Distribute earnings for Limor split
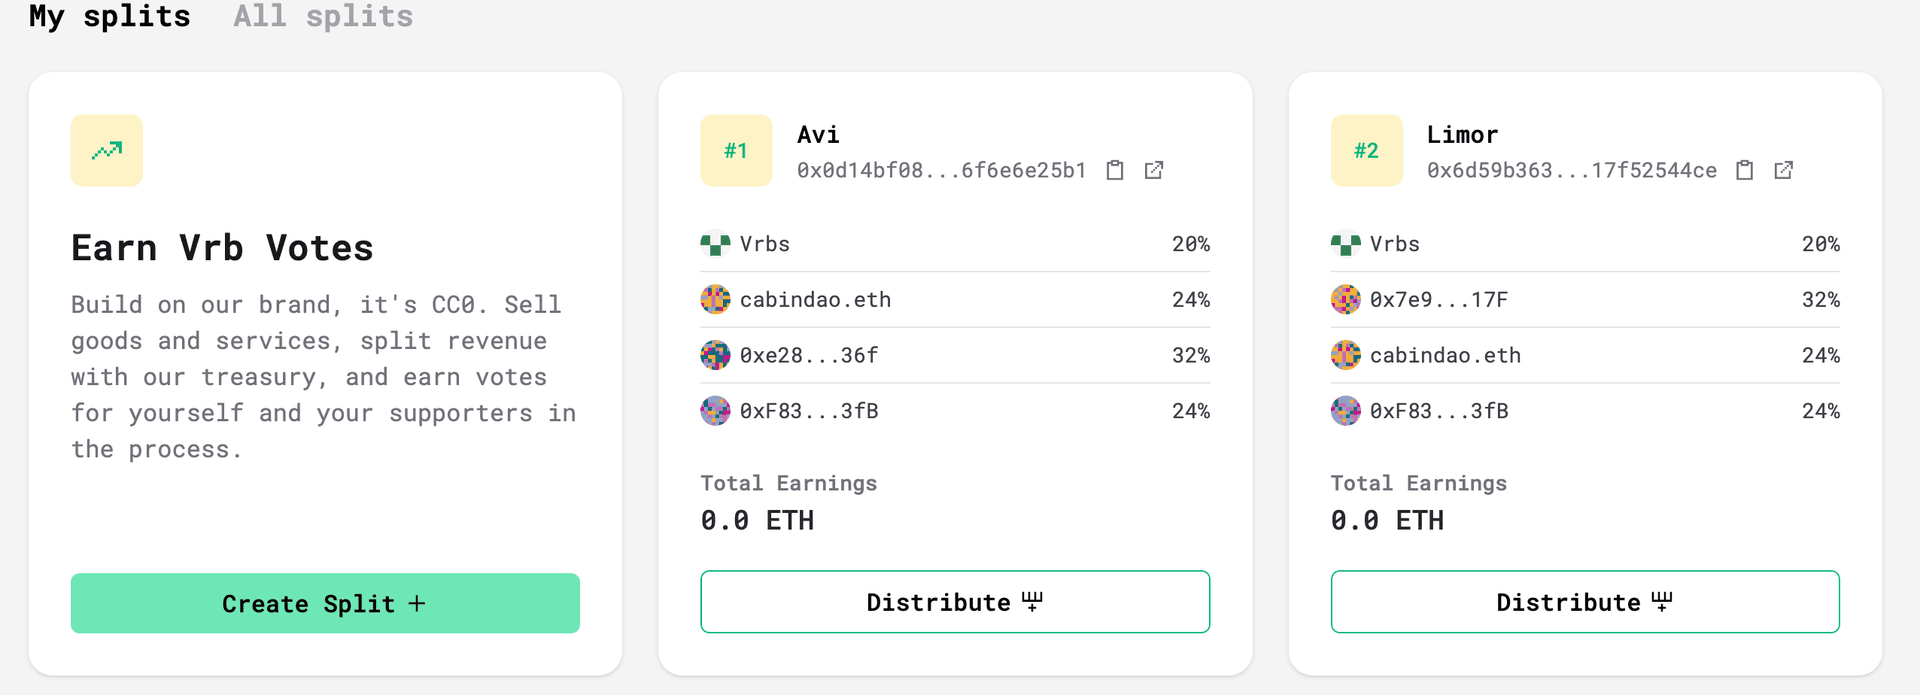1920x695 pixels. [1585, 602]
